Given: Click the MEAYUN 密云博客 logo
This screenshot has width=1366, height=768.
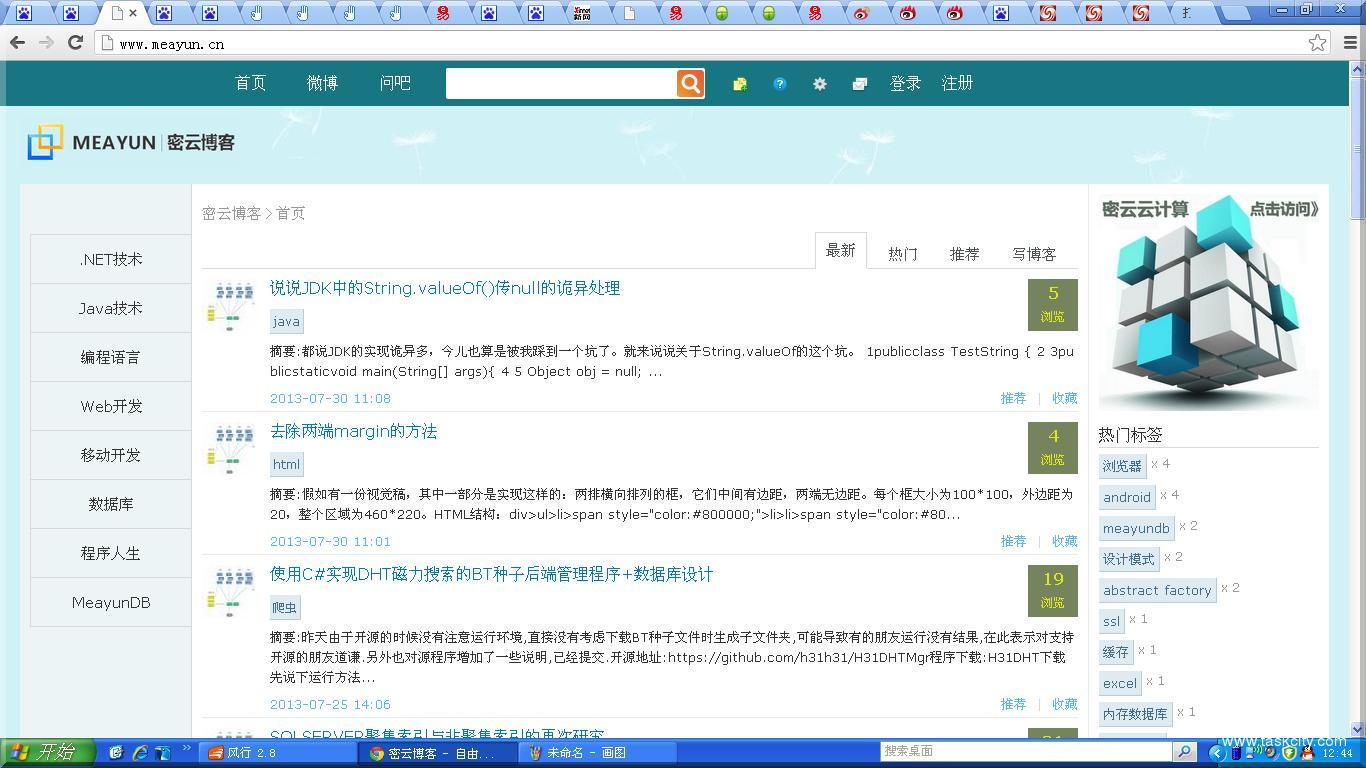Looking at the screenshot, I should pos(131,142).
